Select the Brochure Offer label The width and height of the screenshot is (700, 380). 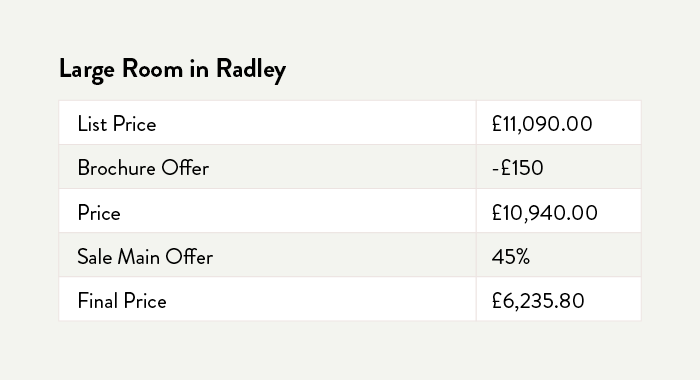point(143,168)
